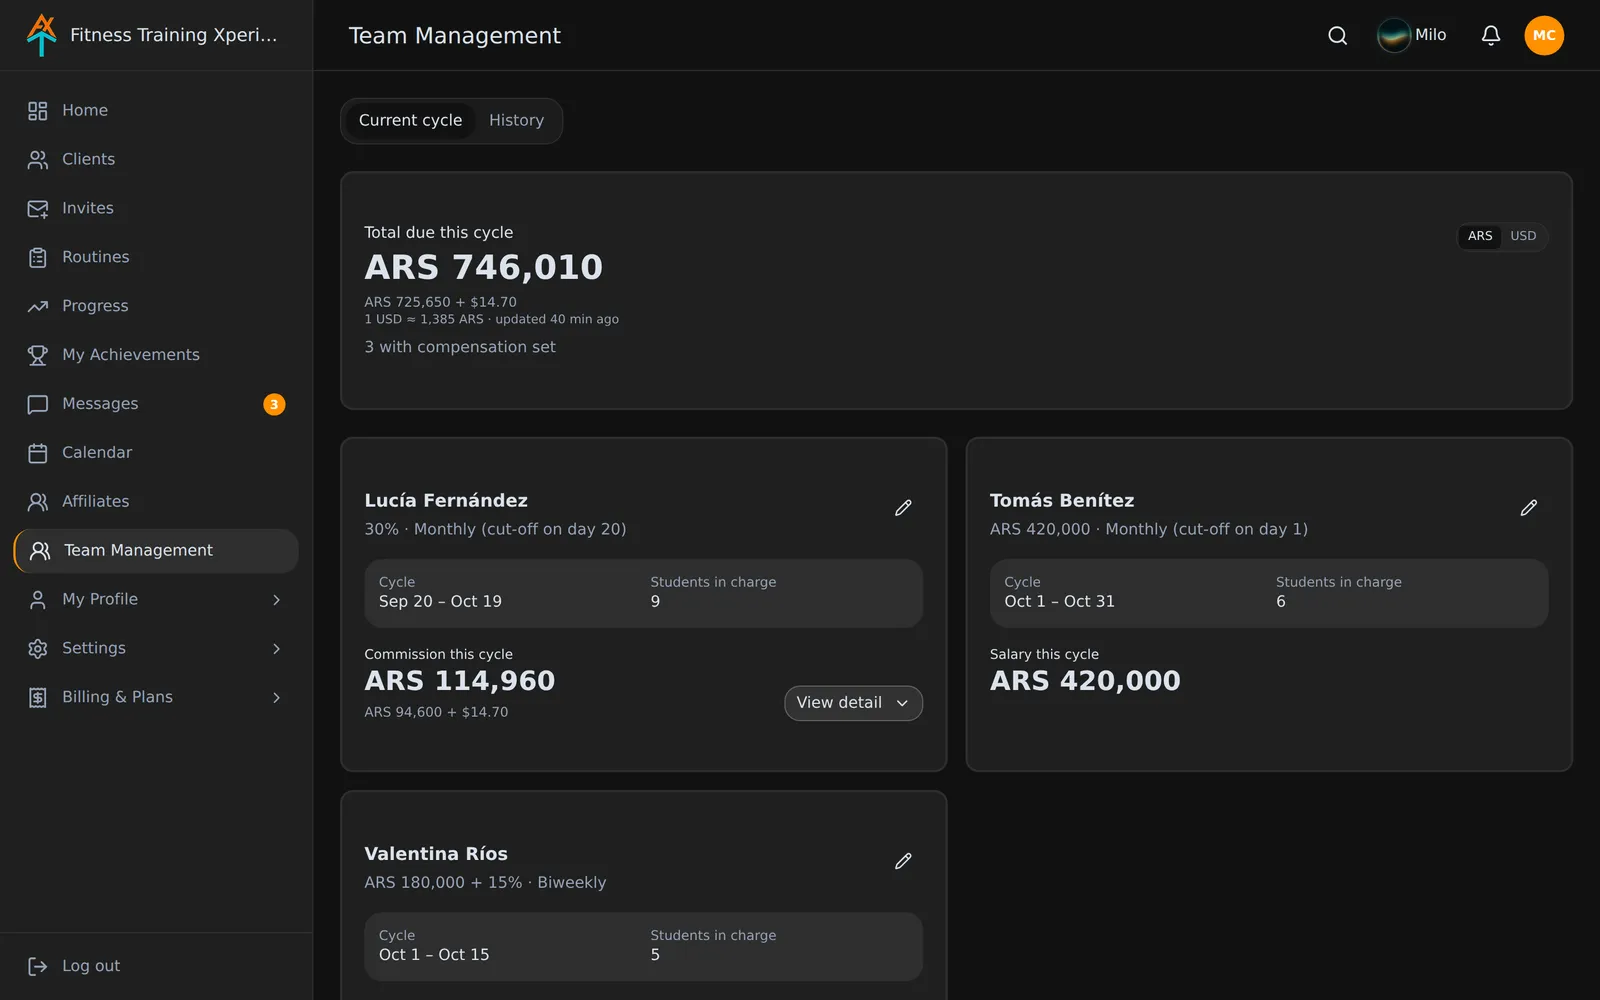Viewport: 1600px width, 1000px height.
Task: Click the Progress trend-line icon
Action: tap(38, 307)
